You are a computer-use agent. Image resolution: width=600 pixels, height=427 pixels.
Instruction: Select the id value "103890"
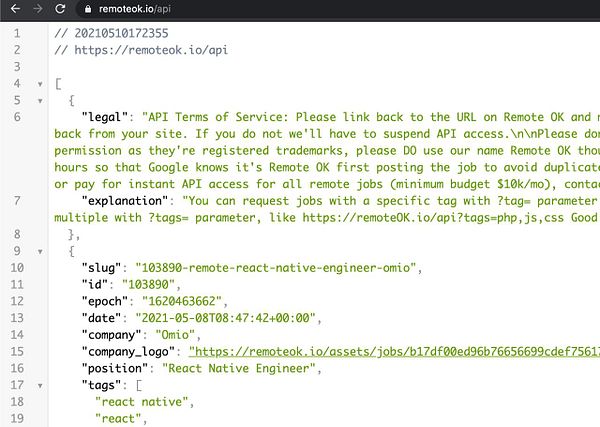click(x=148, y=285)
